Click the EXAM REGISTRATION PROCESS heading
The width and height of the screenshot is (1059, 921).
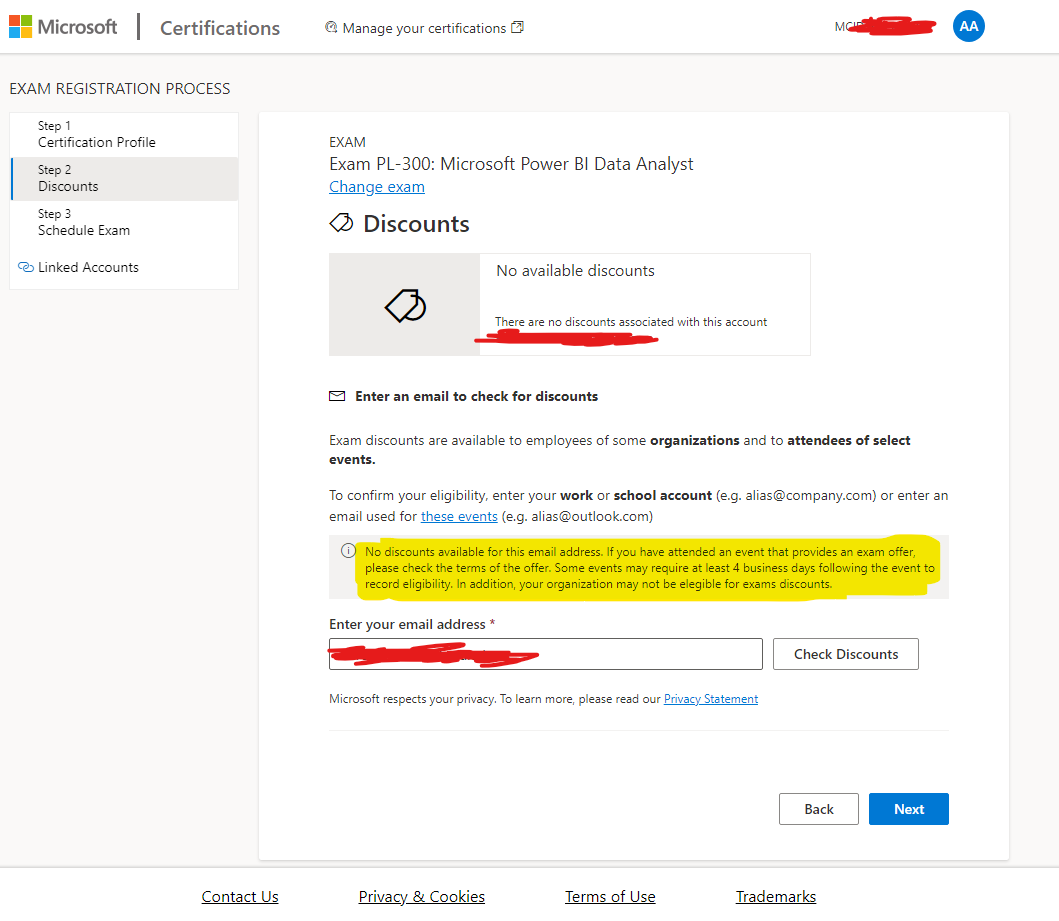pos(120,89)
